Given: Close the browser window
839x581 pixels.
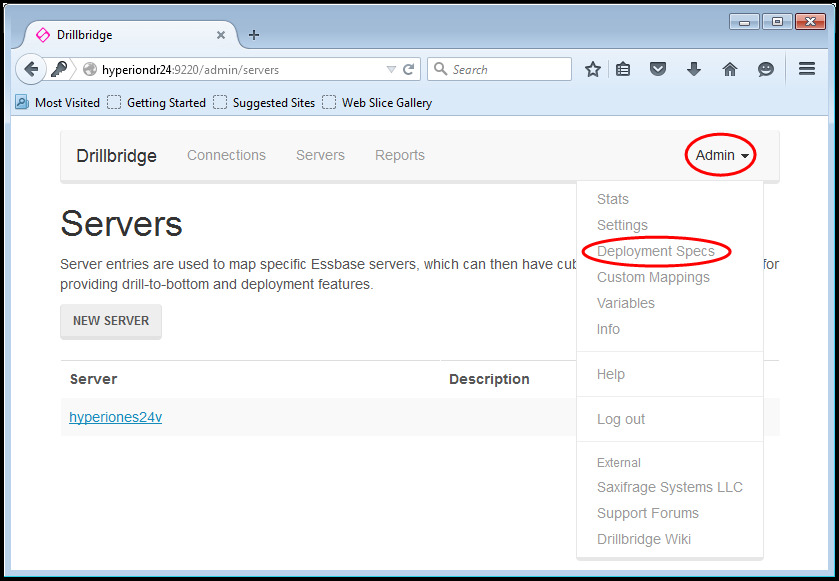Looking at the screenshot, I should (811, 22).
